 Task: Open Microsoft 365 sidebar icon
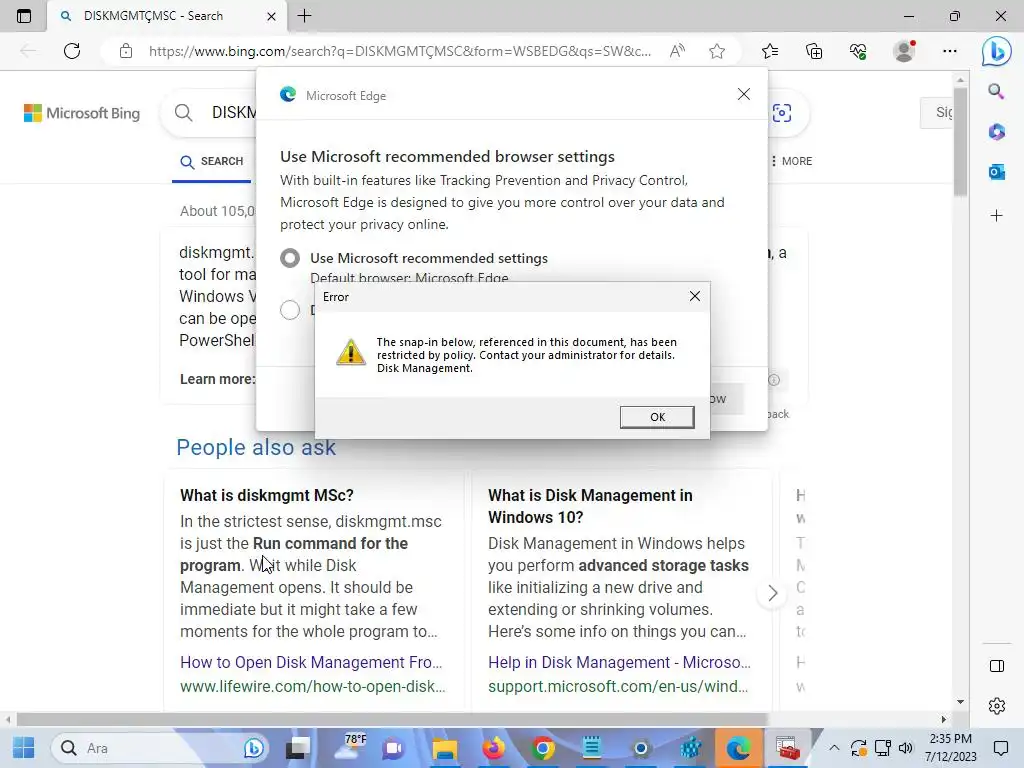(996, 131)
